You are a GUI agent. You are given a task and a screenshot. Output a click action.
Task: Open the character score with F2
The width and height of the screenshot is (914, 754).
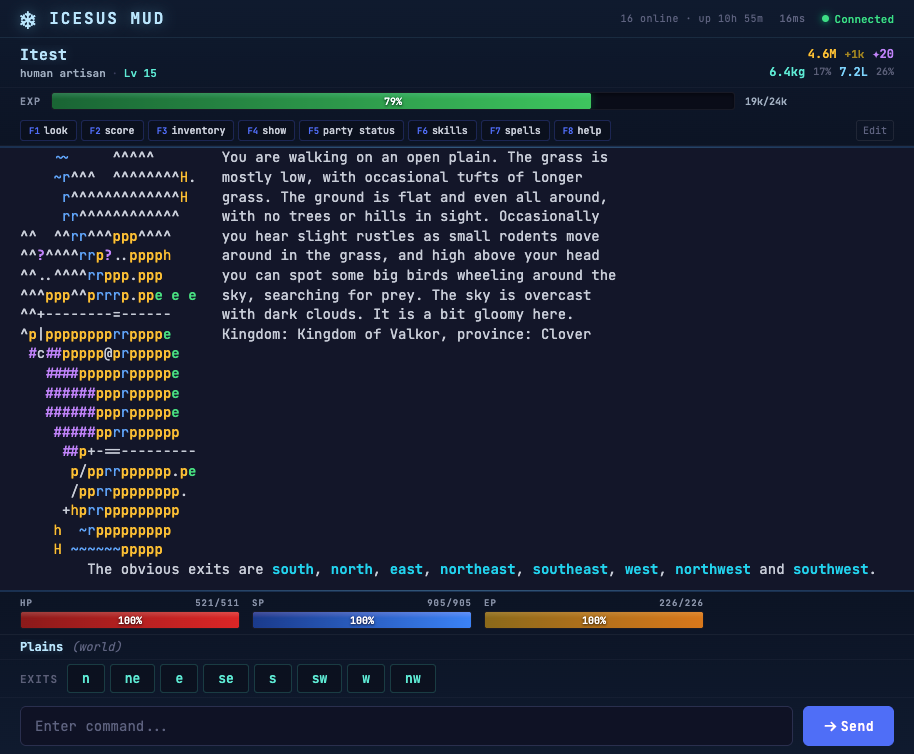tap(111, 130)
